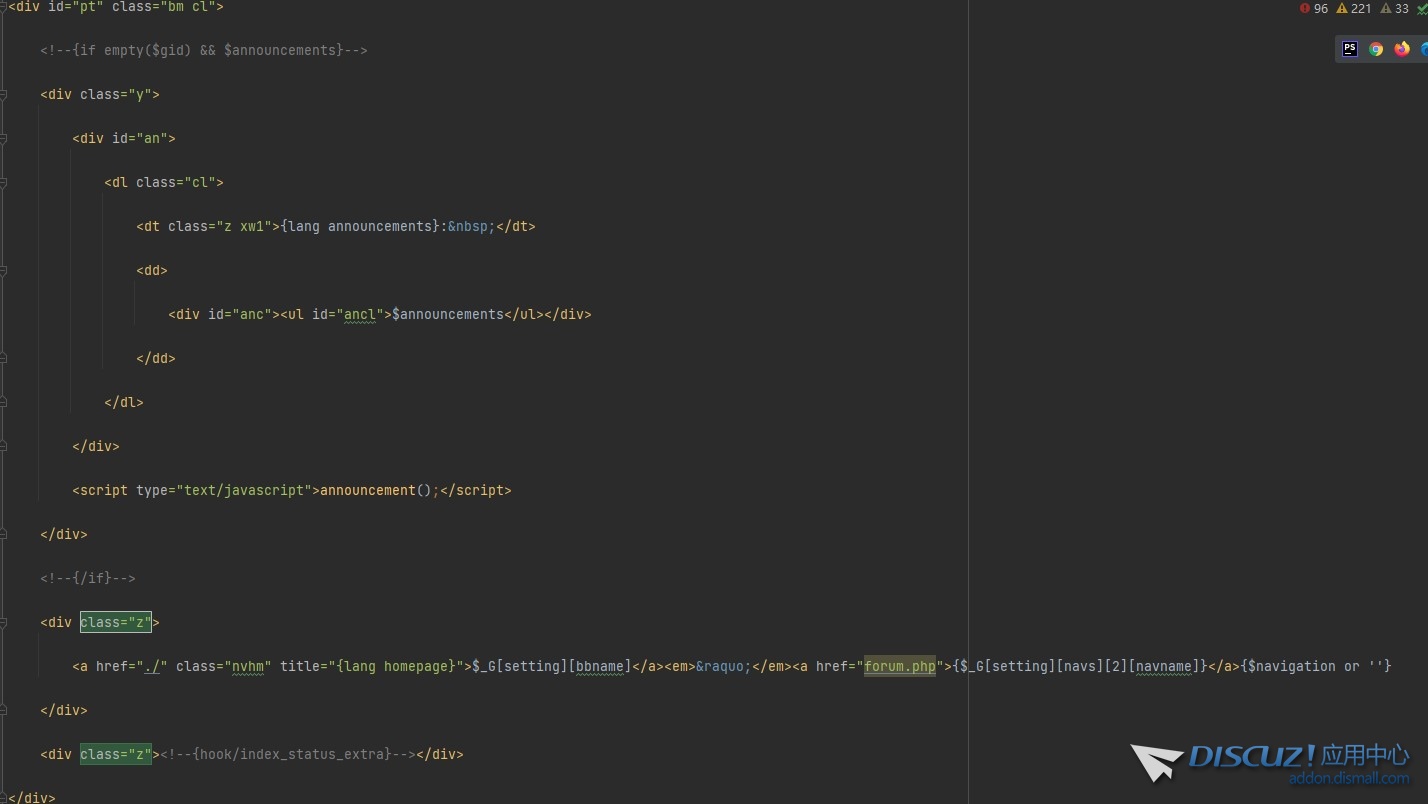Open file in Chrome browser
Screen dimensions: 1428x804
(1376, 49)
